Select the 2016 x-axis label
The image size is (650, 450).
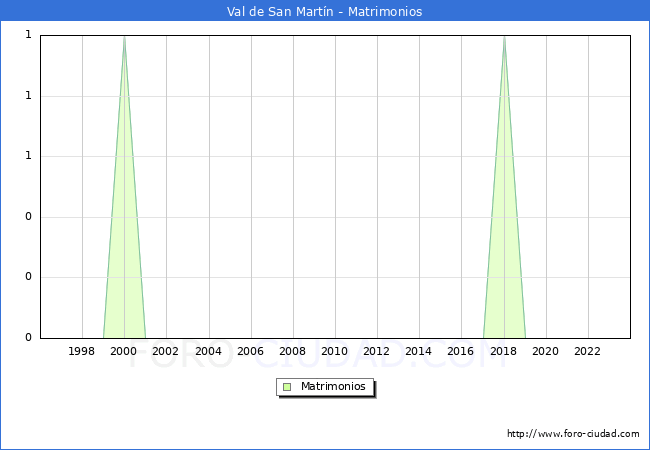click(x=460, y=351)
